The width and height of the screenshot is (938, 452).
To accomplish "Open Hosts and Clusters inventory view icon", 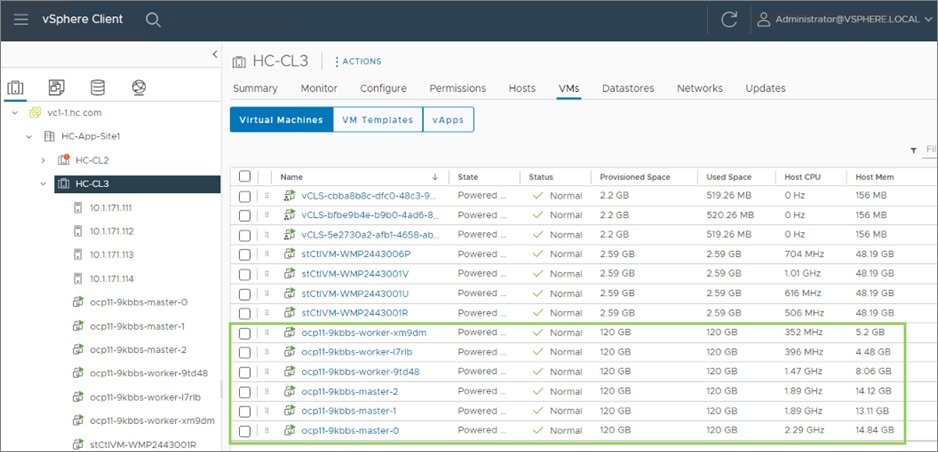I will 15,88.
